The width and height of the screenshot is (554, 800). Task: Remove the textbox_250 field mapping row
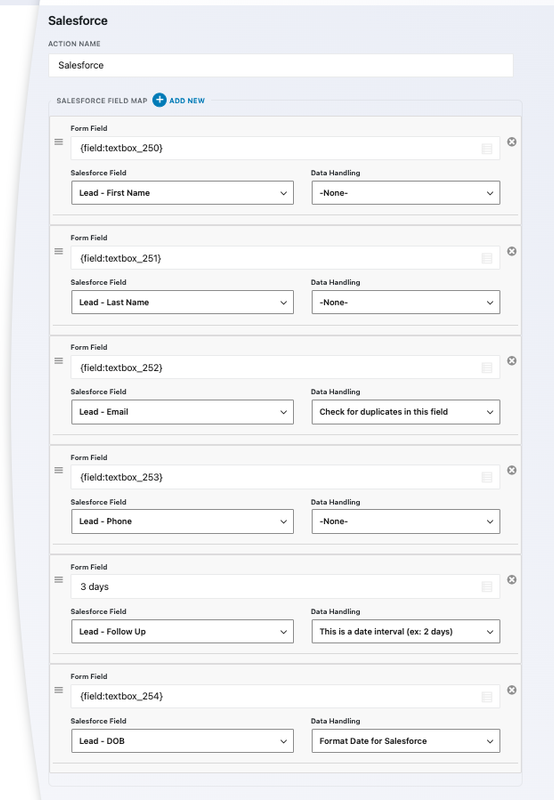click(512, 142)
